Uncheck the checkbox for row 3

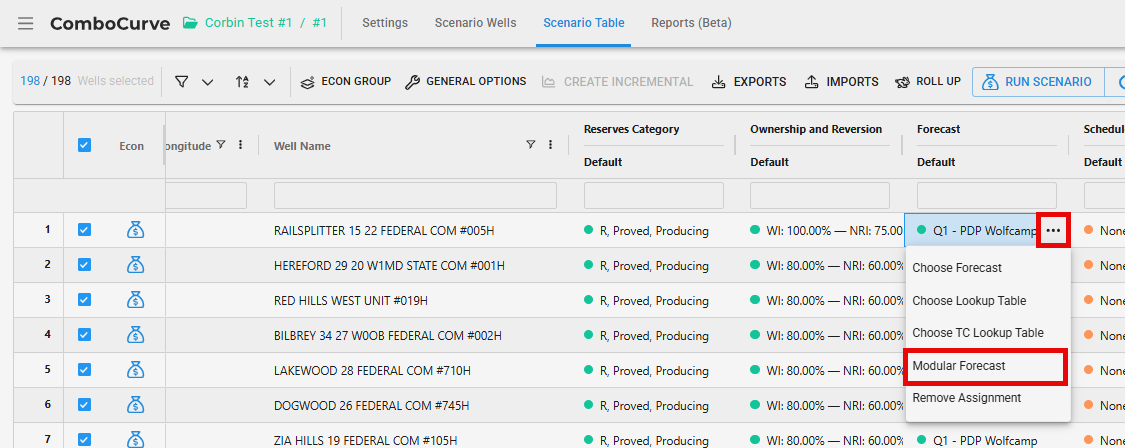(84, 300)
